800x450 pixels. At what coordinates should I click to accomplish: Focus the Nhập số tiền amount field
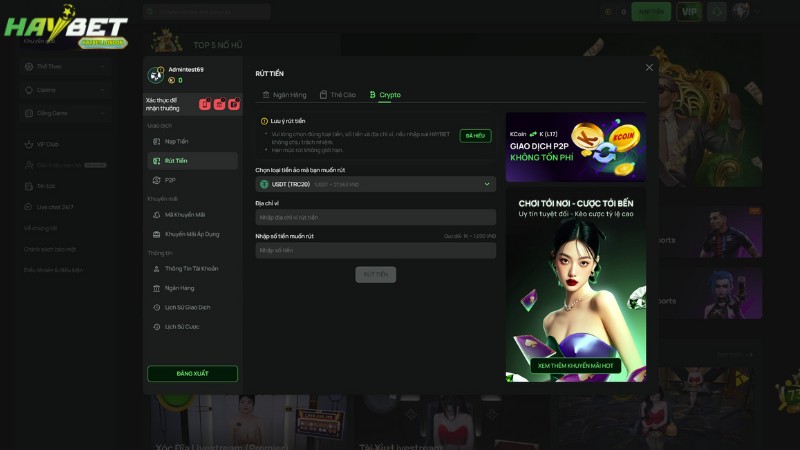tap(375, 250)
